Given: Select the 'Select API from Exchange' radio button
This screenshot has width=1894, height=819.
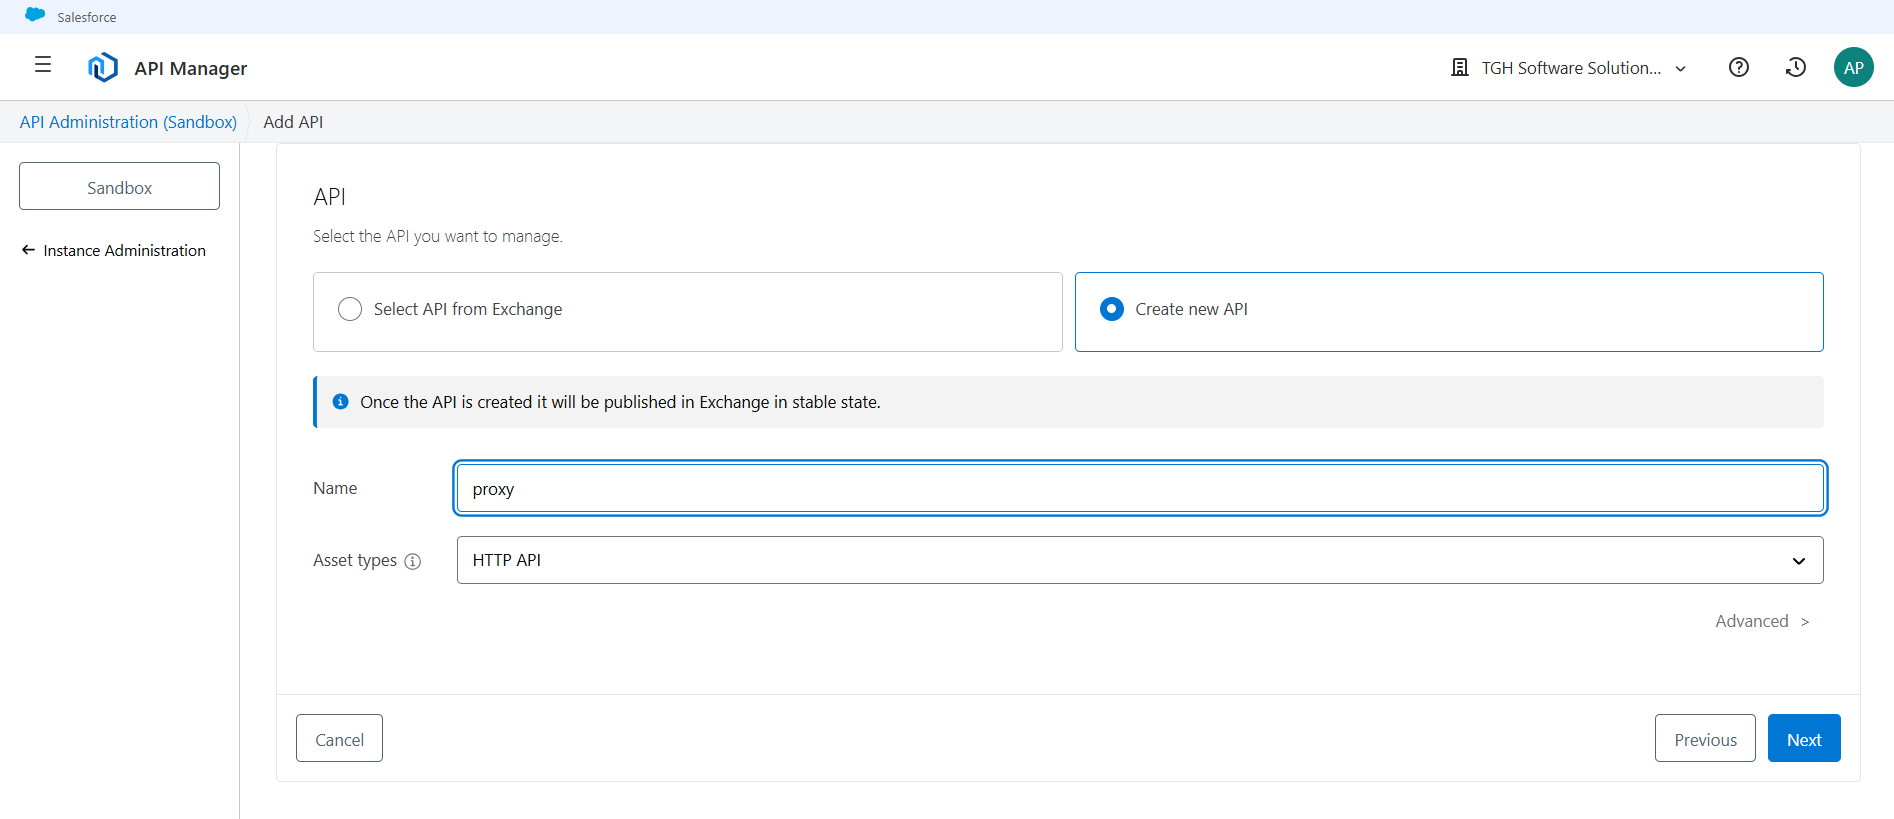Looking at the screenshot, I should (350, 309).
